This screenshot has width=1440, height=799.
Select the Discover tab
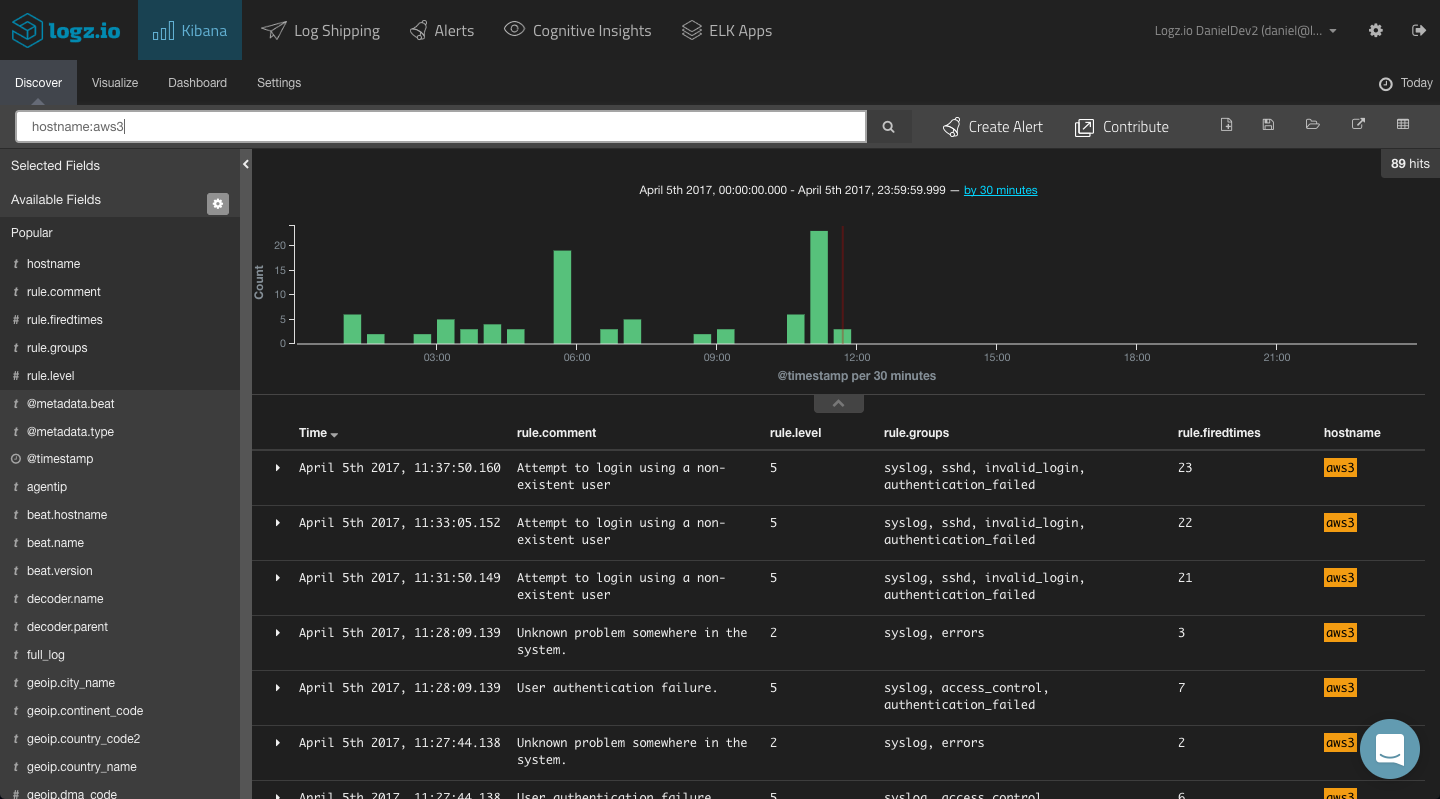(x=38, y=83)
